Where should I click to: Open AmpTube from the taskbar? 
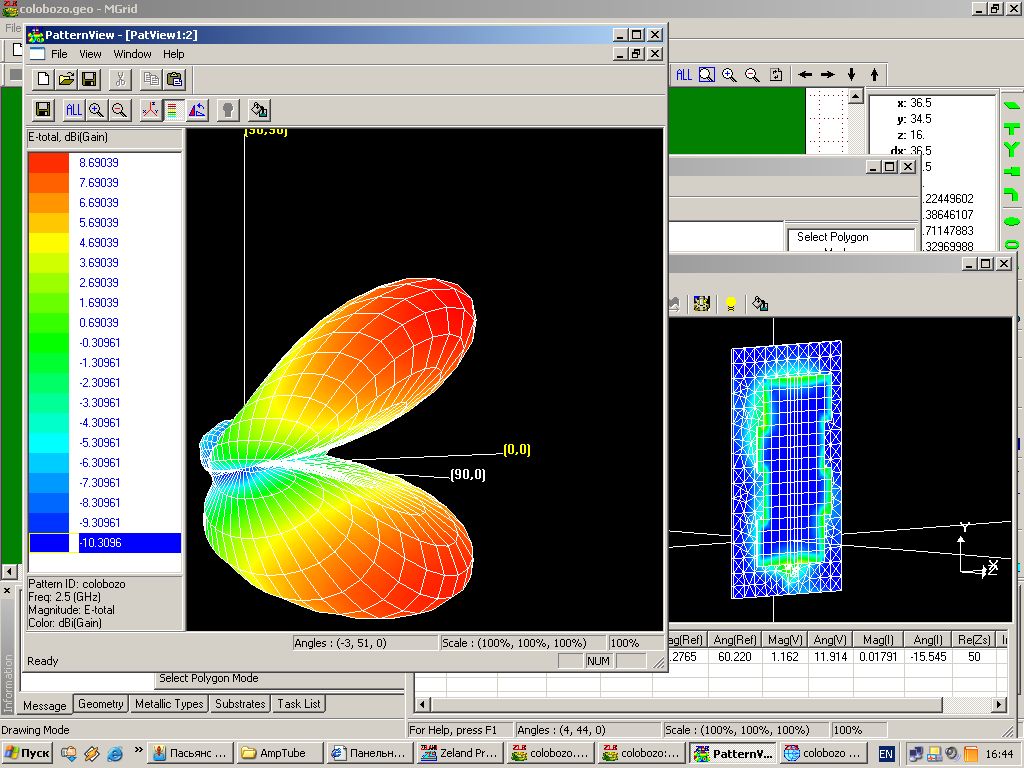point(279,753)
